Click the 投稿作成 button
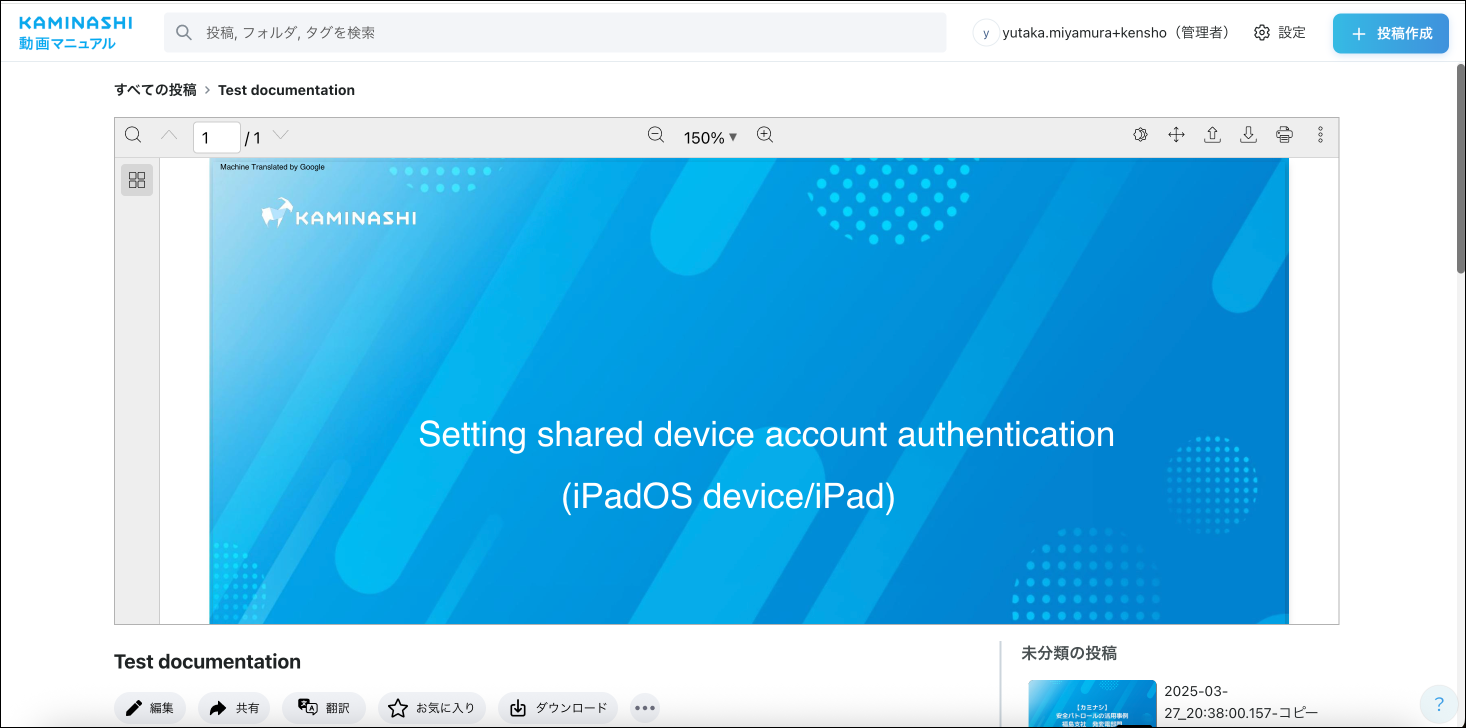Screen dimensions: 1466x728 click(x=1391, y=33)
